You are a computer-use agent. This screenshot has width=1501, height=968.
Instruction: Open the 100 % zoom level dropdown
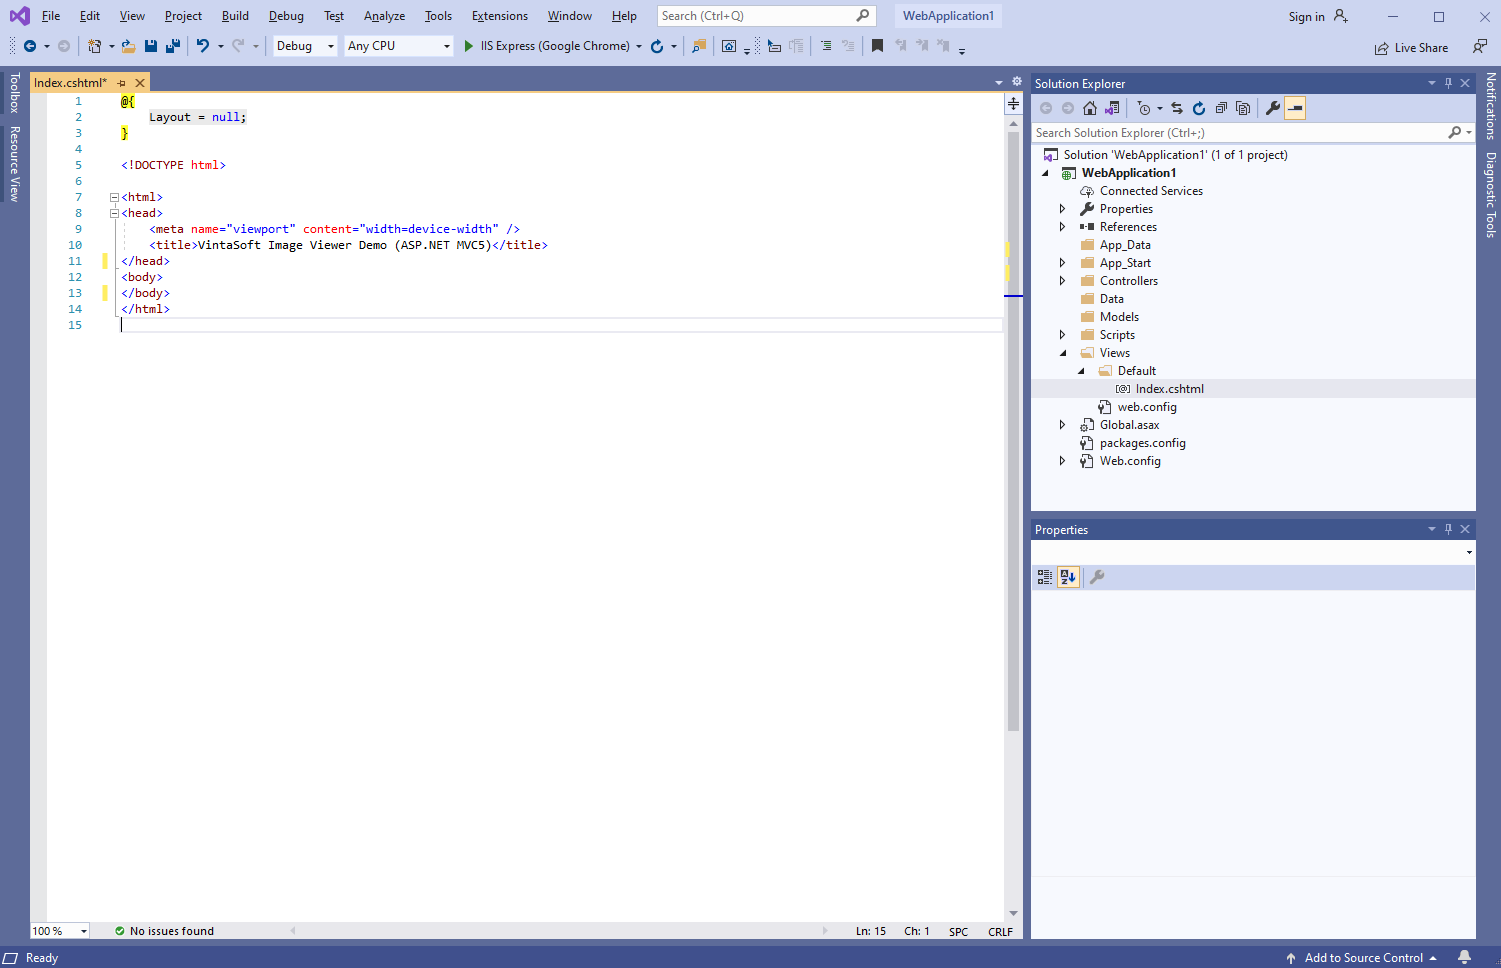(x=60, y=931)
